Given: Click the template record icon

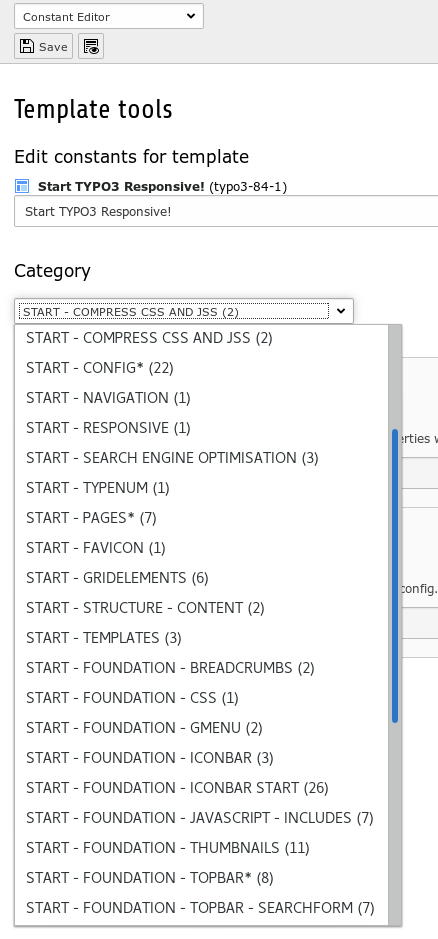Looking at the screenshot, I should coord(22,186).
